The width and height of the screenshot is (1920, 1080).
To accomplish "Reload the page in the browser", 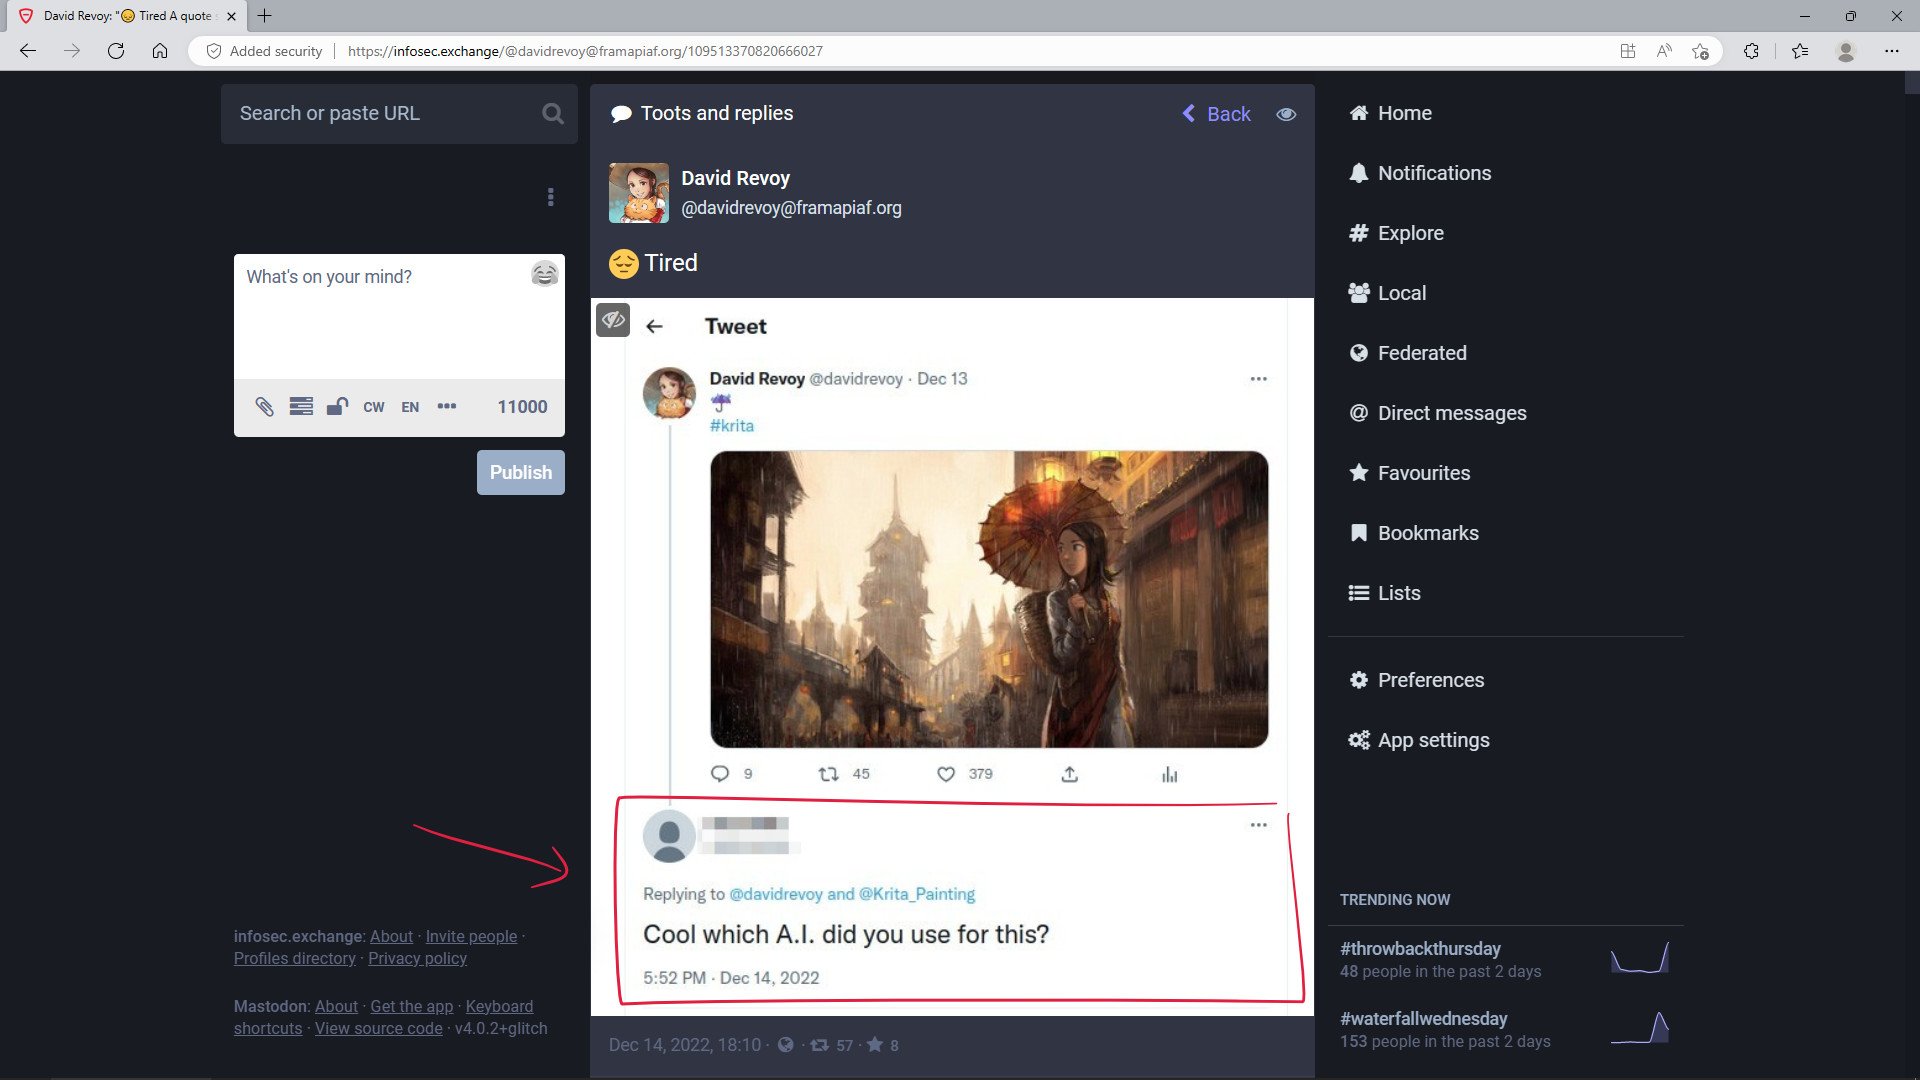I will 116,51.
